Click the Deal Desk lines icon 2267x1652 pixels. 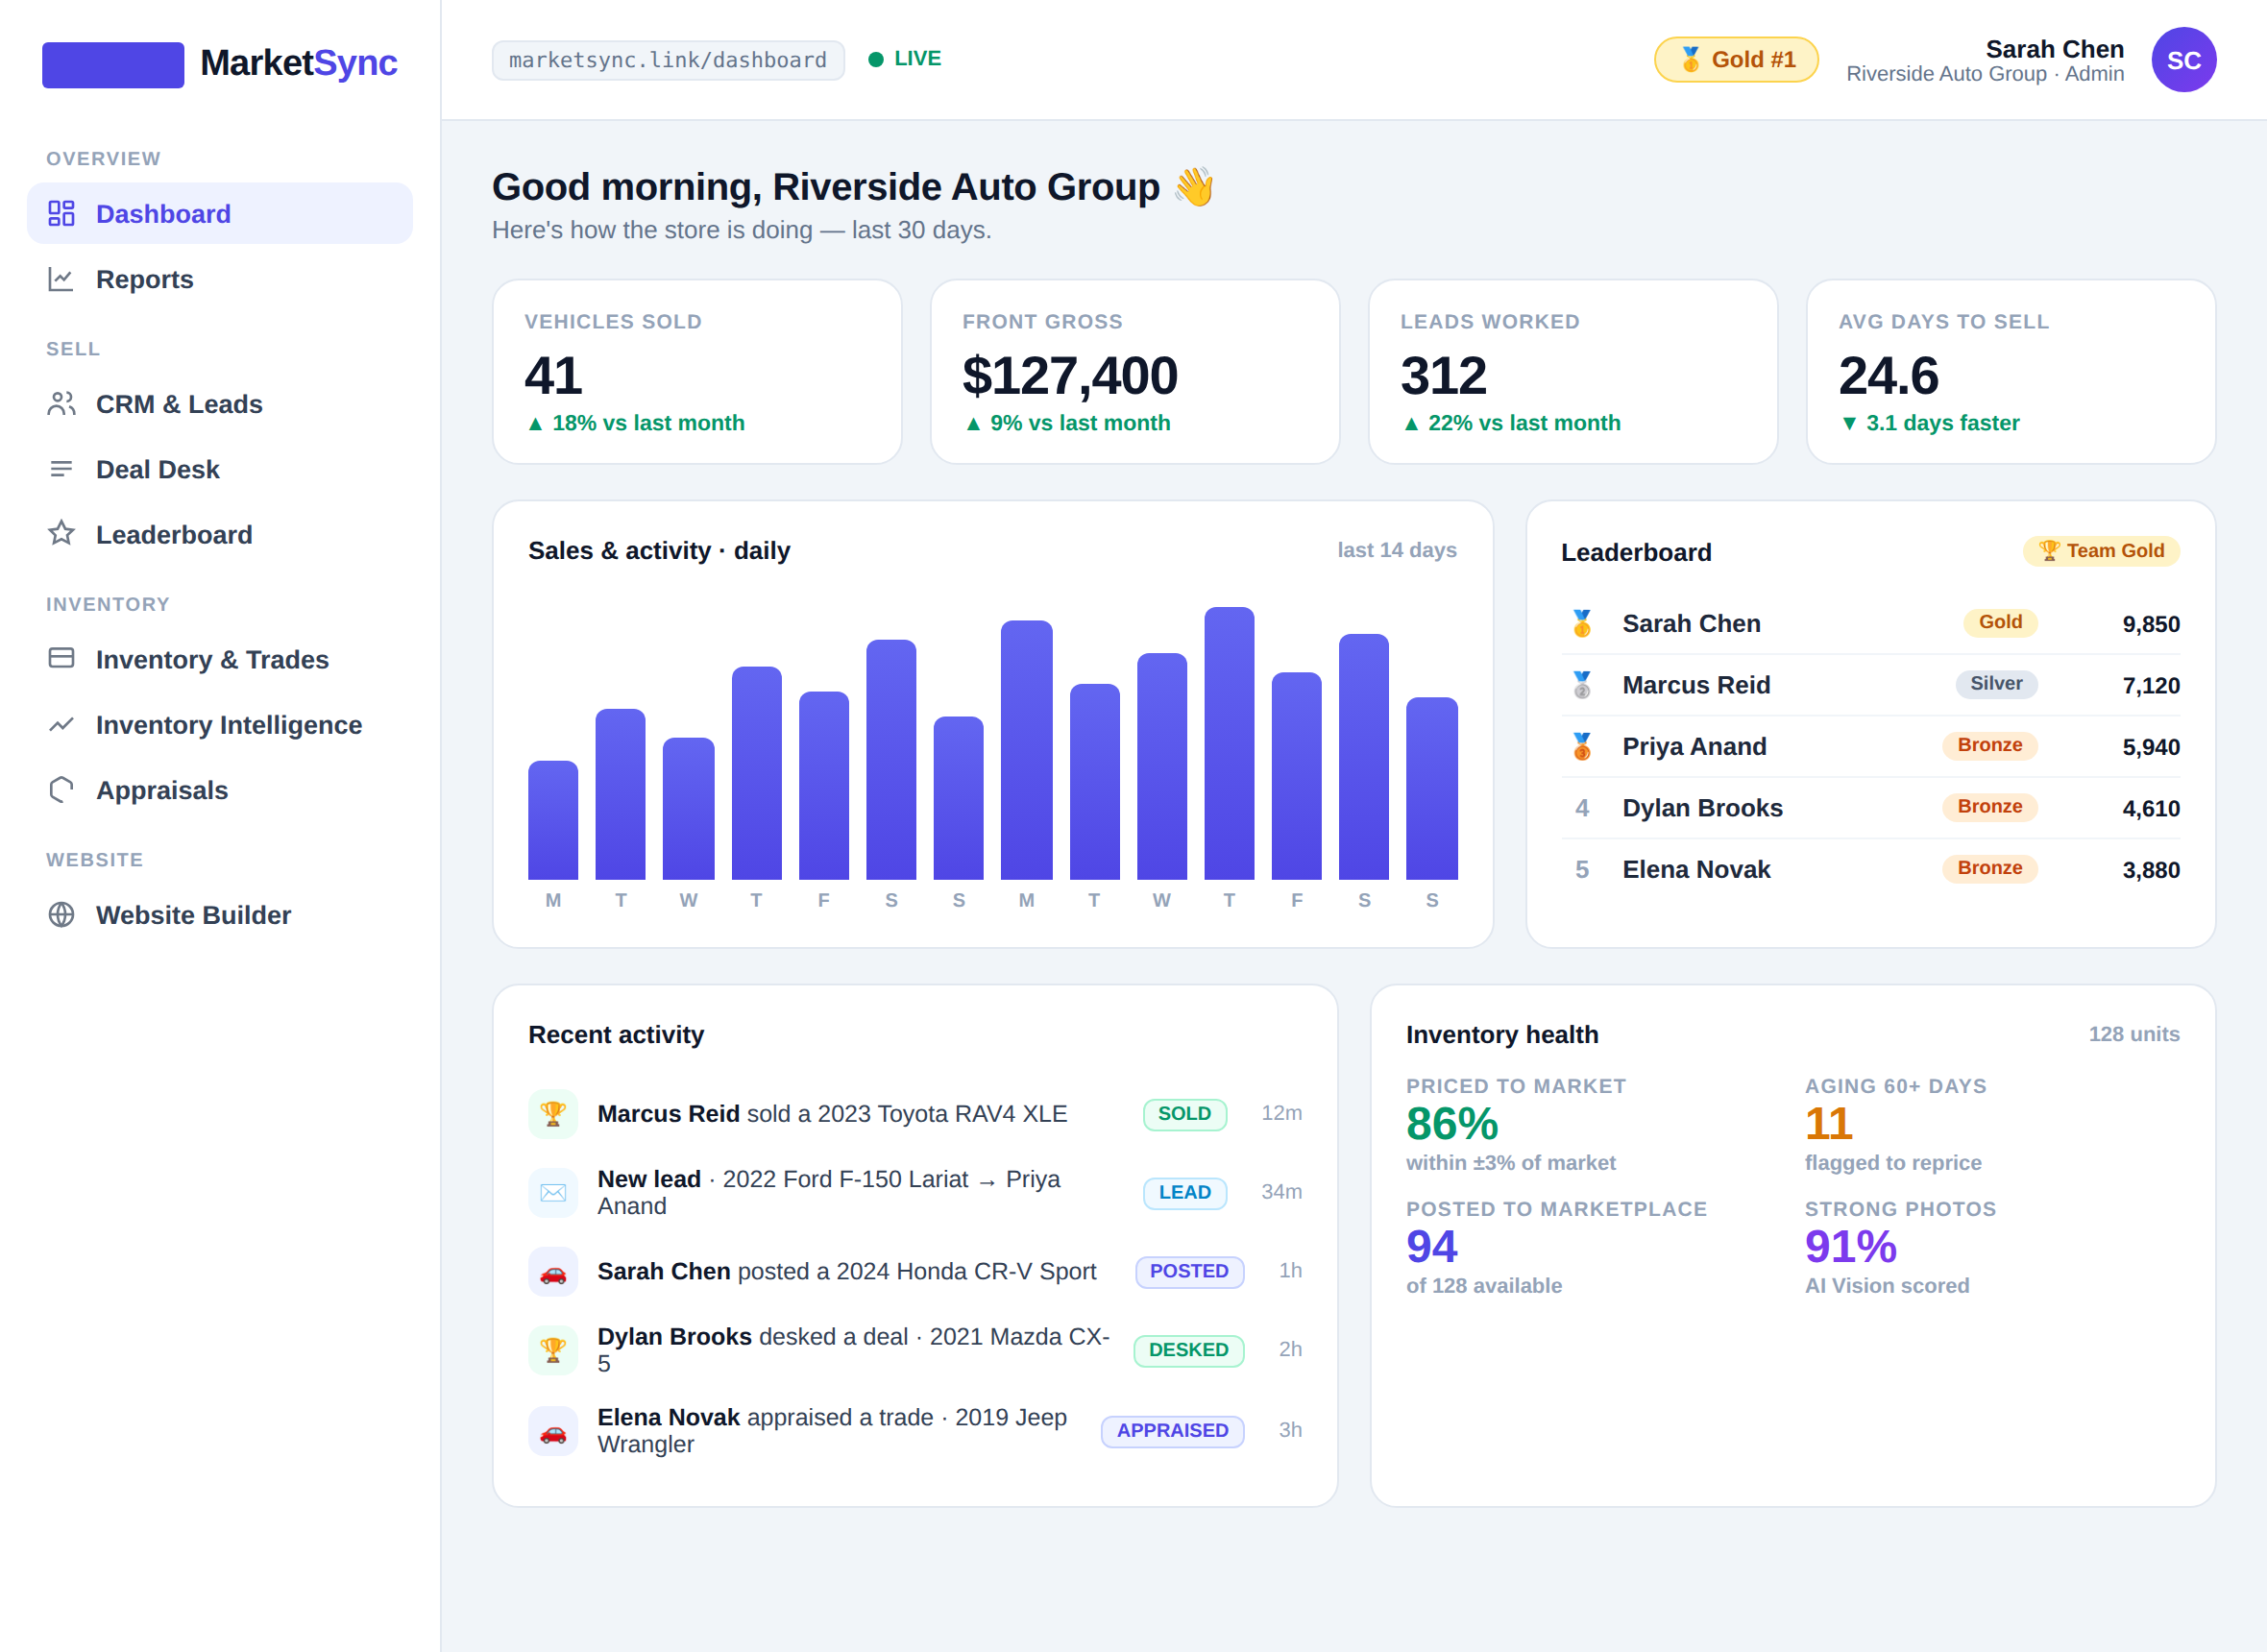pyautogui.click(x=61, y=469)
